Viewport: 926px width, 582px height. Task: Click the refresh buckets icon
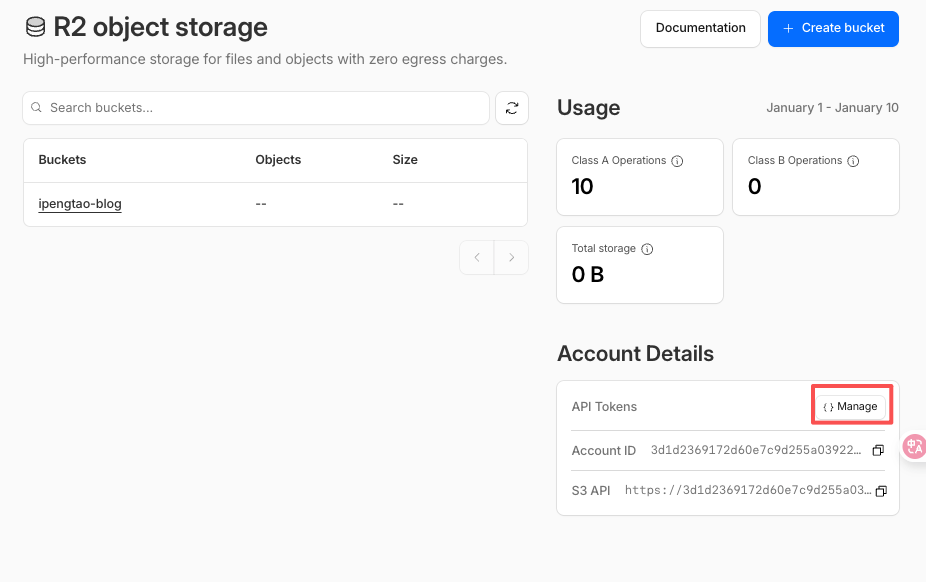[512, 108]
